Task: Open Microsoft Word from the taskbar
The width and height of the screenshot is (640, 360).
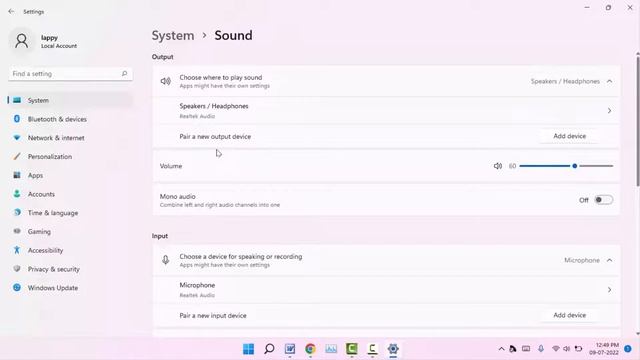Action: (290, 349)
